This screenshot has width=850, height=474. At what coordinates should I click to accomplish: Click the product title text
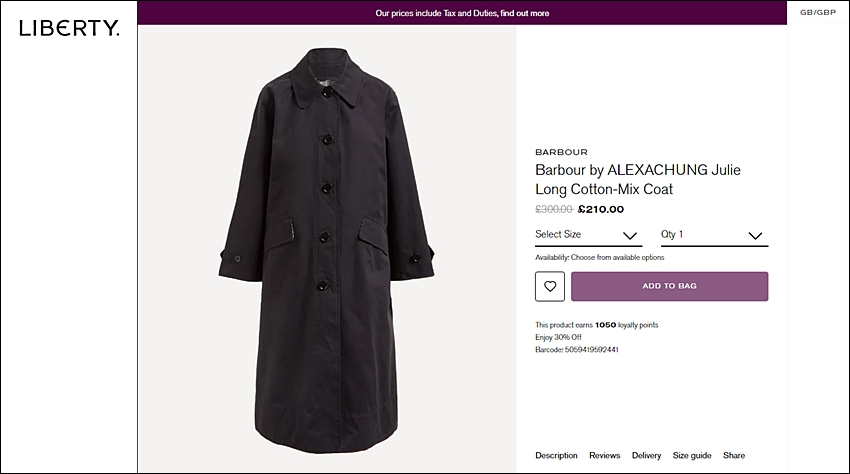pos(638,180)
